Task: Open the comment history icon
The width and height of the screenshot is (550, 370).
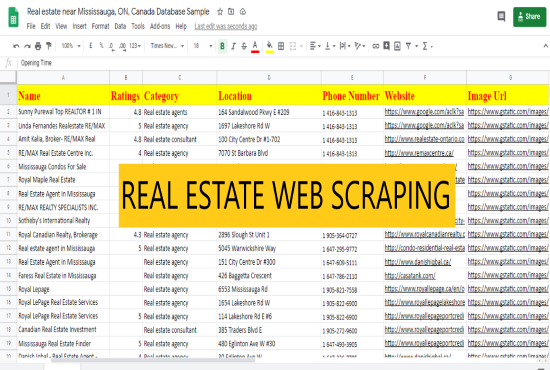Action: click(501, 16)
